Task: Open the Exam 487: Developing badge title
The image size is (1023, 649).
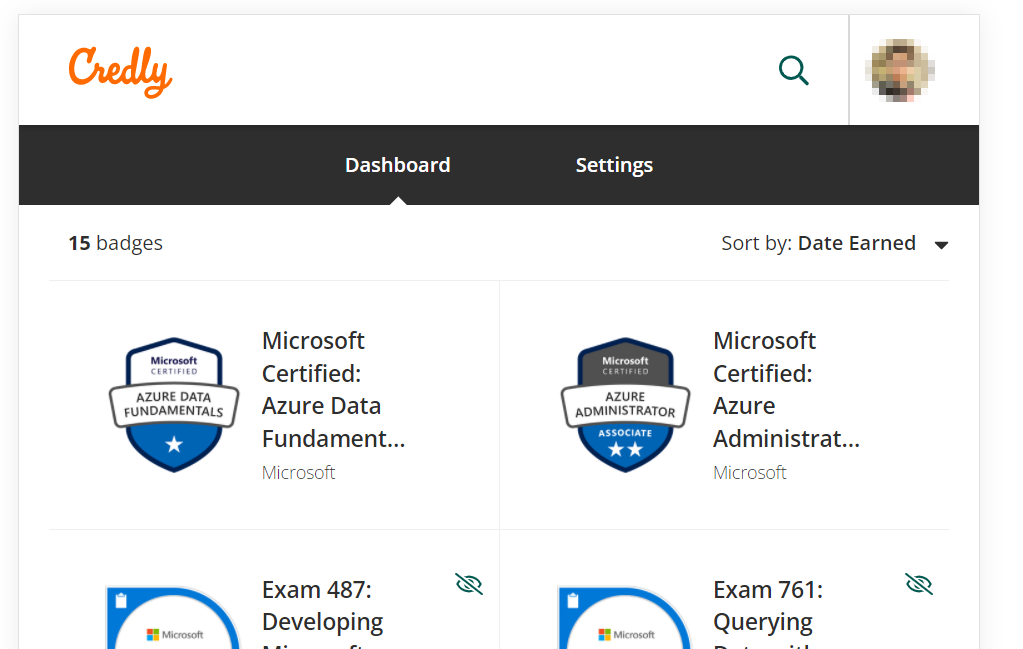Action: 322,613
